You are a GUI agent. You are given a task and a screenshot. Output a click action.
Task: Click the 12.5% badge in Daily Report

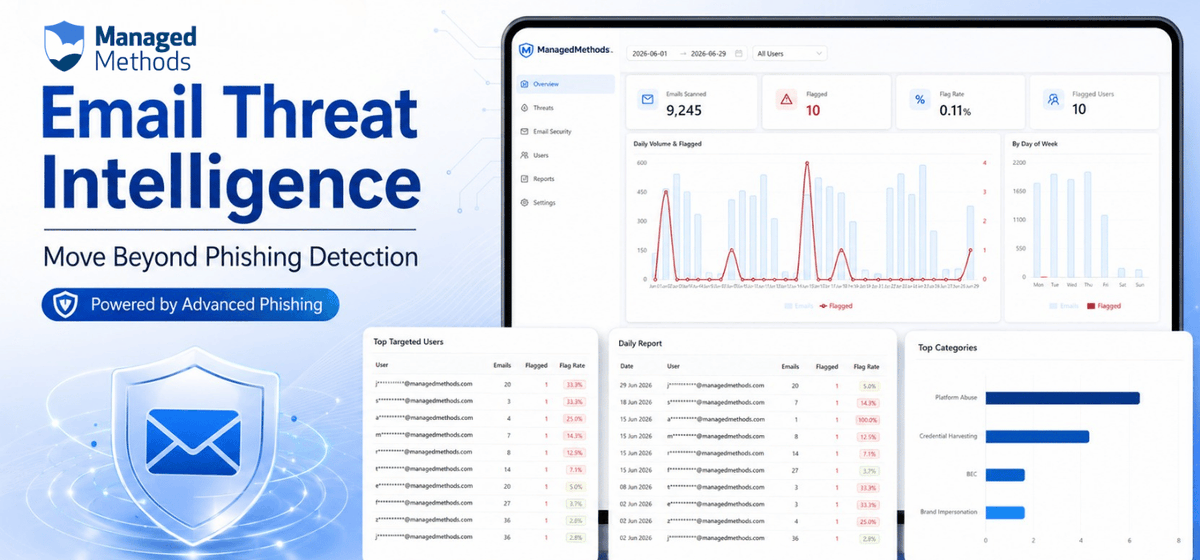[867, 436]
